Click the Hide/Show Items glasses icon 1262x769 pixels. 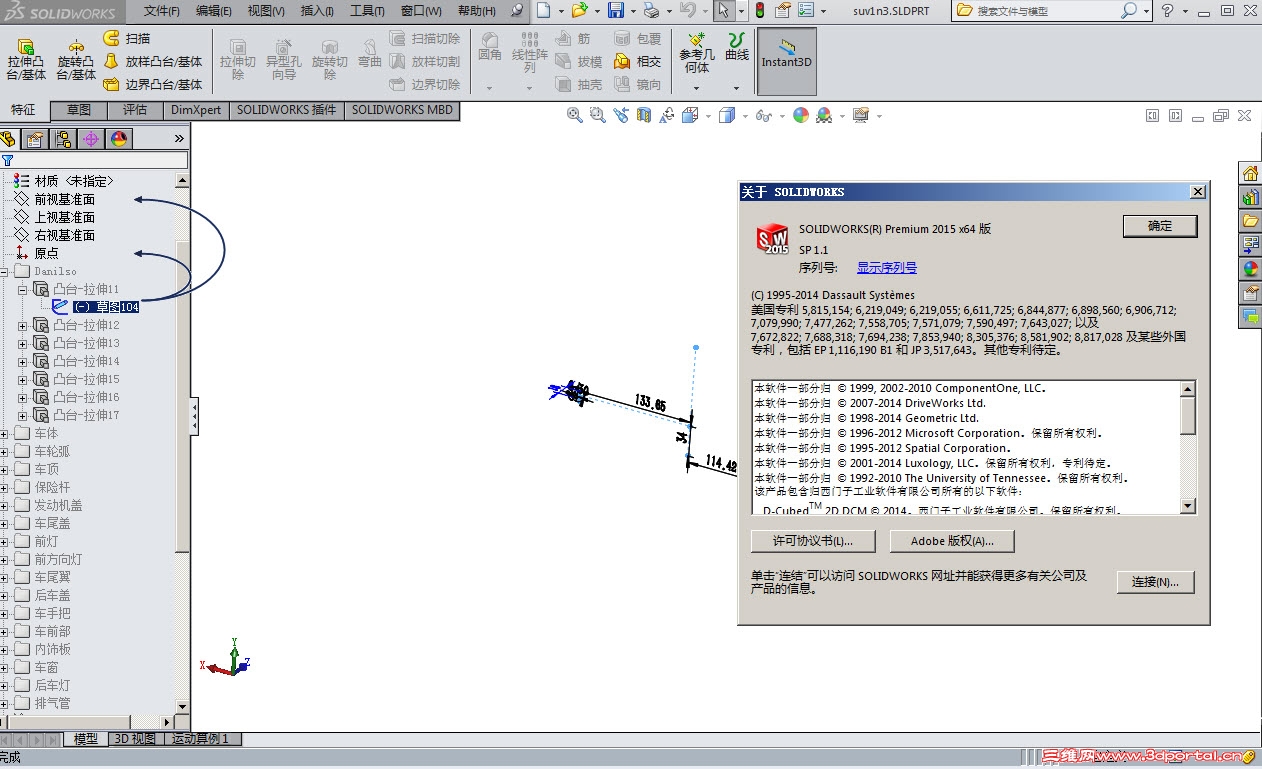click(764, 116)
